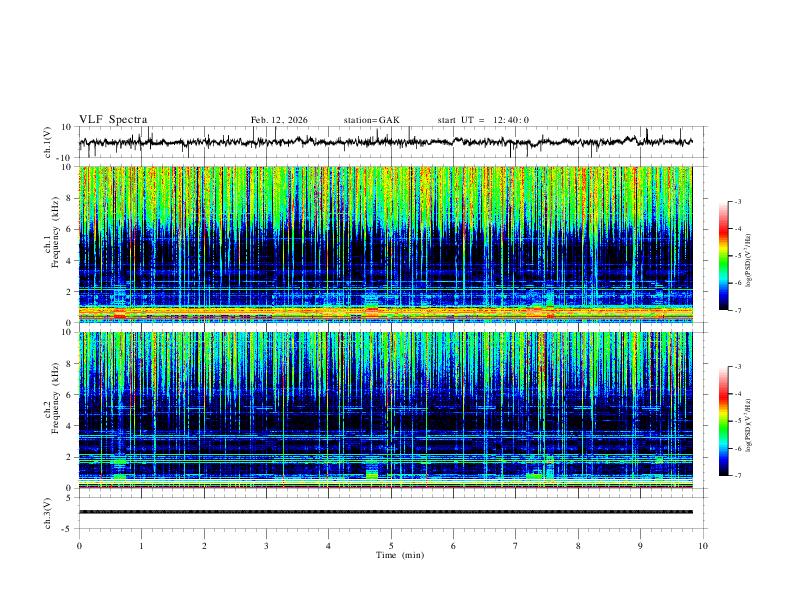The width and height of the screenshot is (792, 612).
Task: Click the 'start UT = 12:40:0' text
Action: point(483,120)
